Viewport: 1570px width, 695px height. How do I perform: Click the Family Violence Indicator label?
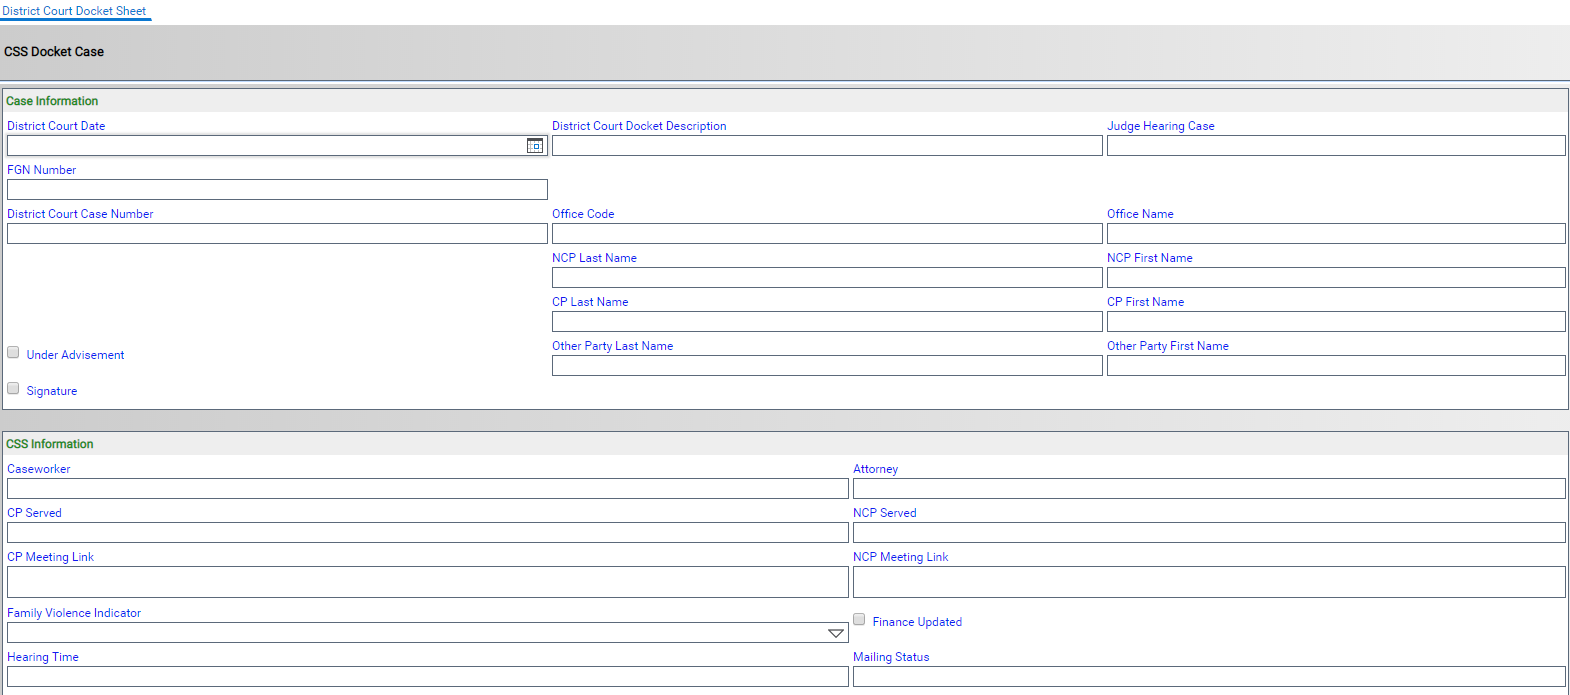(74, 613)
